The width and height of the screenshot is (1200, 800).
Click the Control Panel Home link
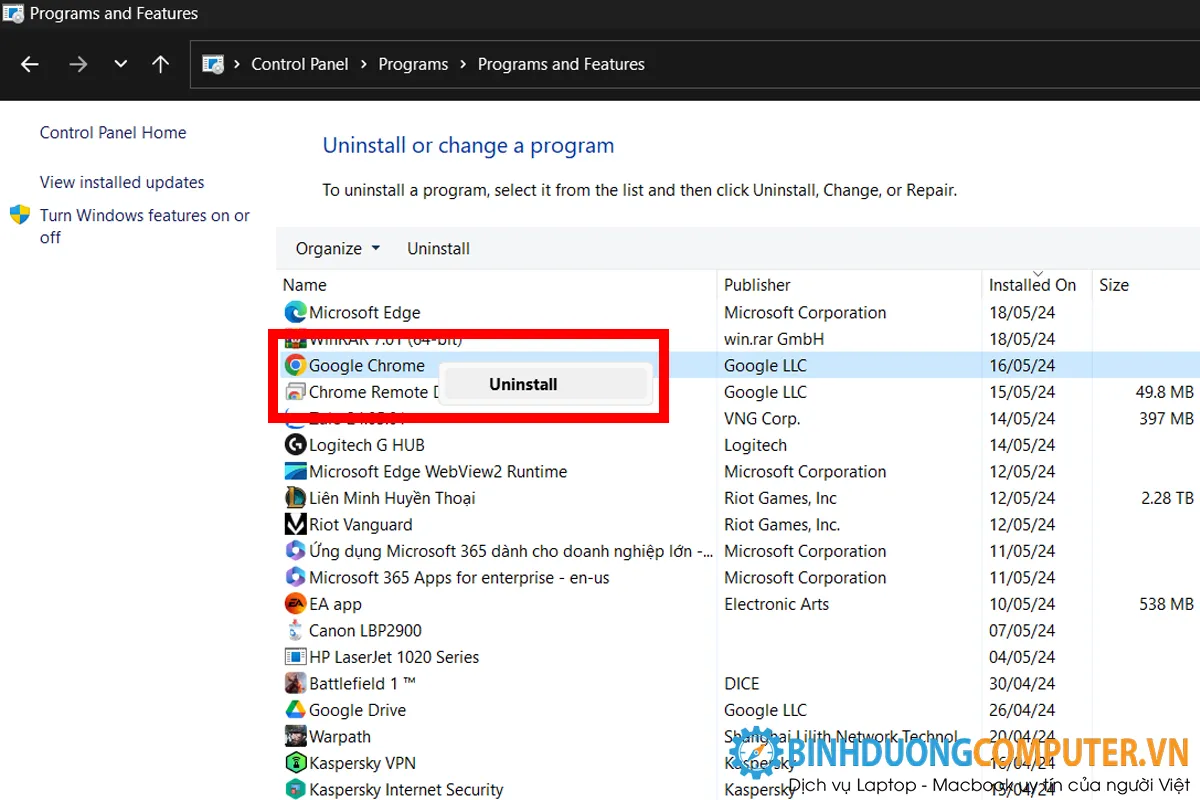click(112, 132)
